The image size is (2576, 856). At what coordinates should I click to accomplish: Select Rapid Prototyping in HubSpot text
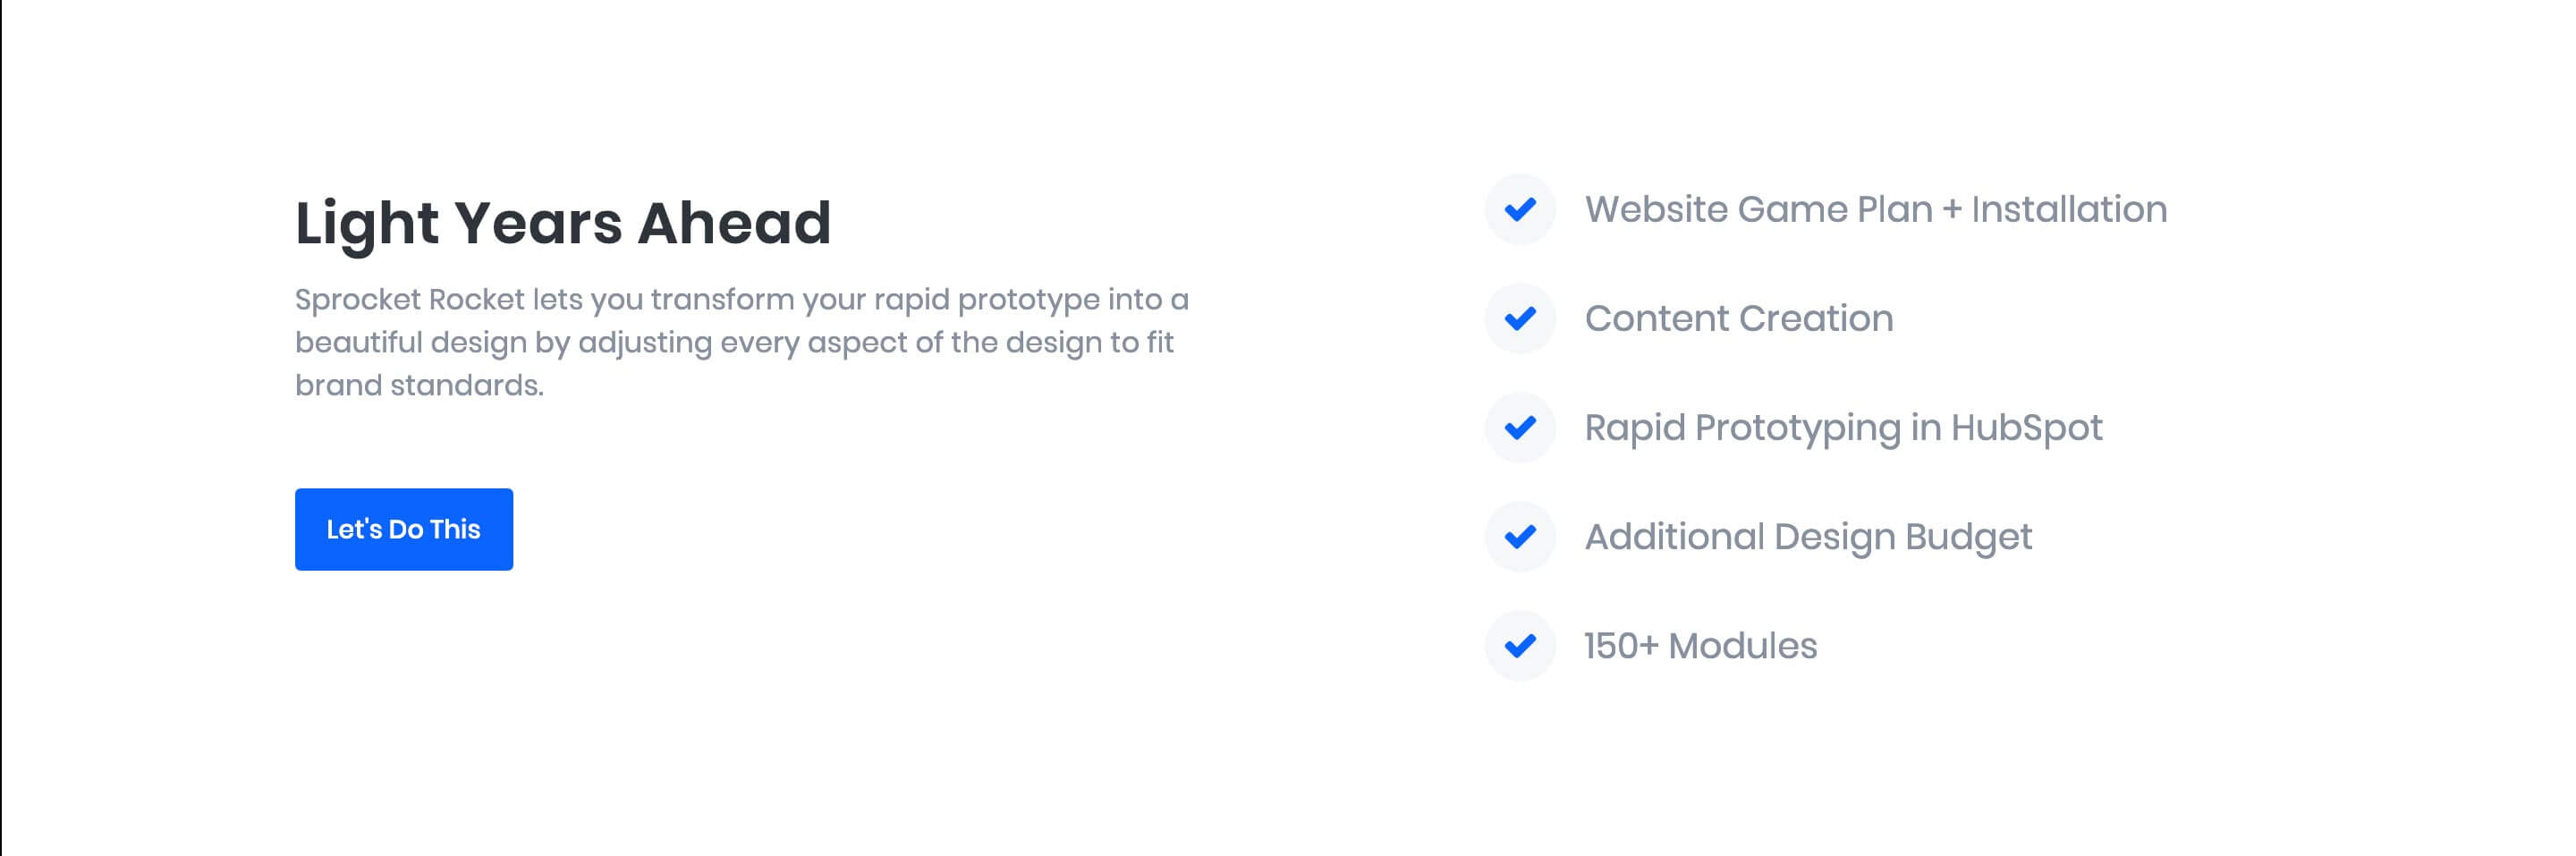pyautogui.click(x=1843, y=428)
